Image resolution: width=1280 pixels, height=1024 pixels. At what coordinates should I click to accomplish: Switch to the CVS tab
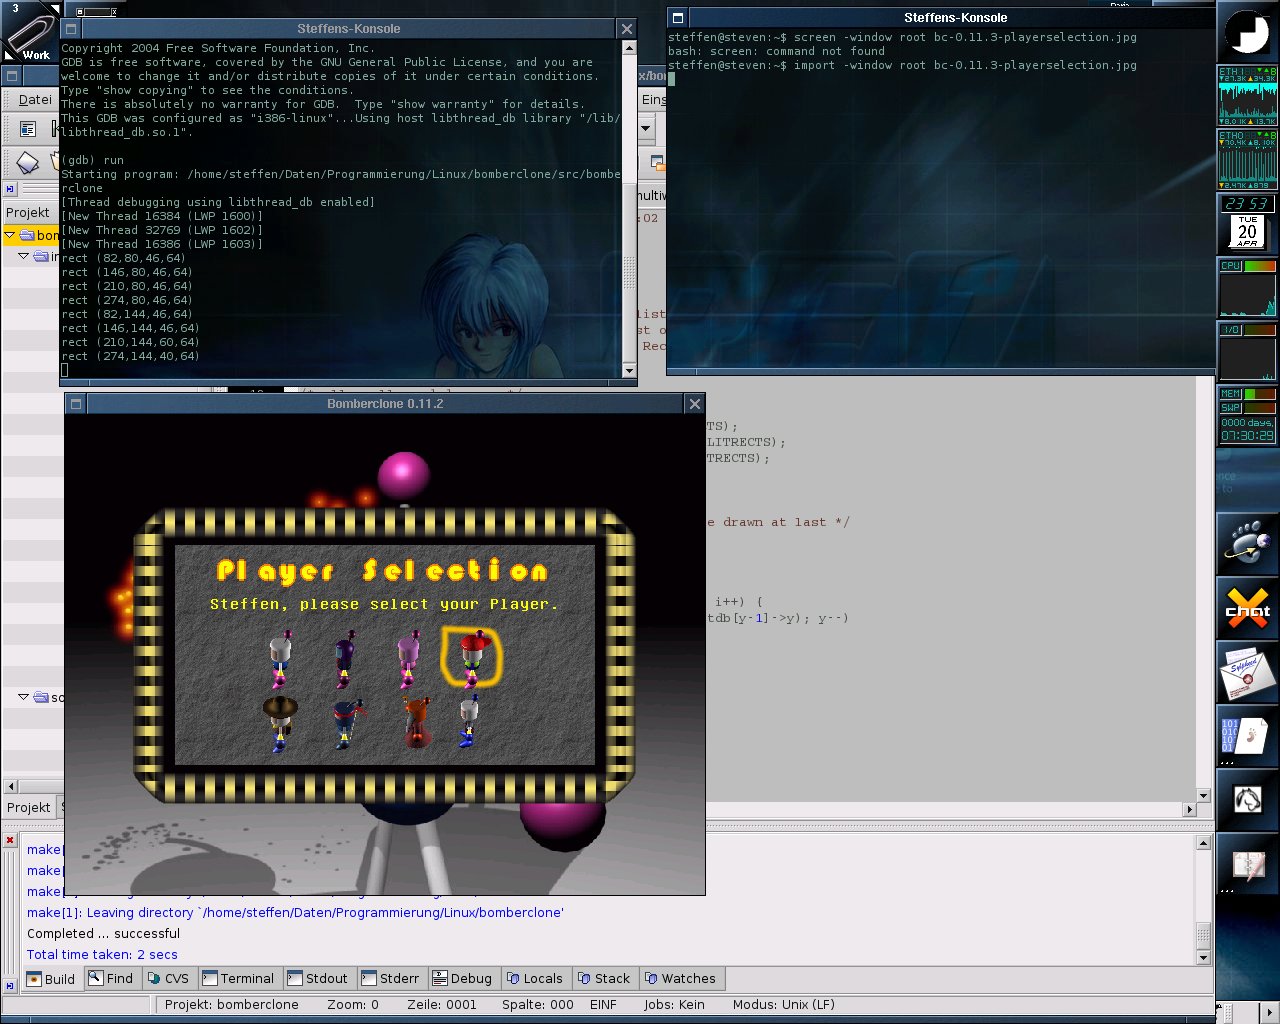click(168, 979)
